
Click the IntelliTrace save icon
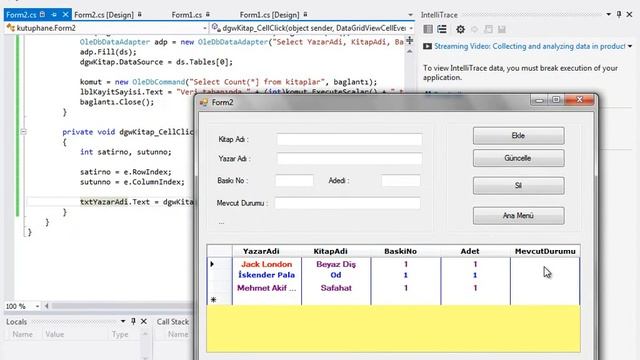[x=502, y=29]
